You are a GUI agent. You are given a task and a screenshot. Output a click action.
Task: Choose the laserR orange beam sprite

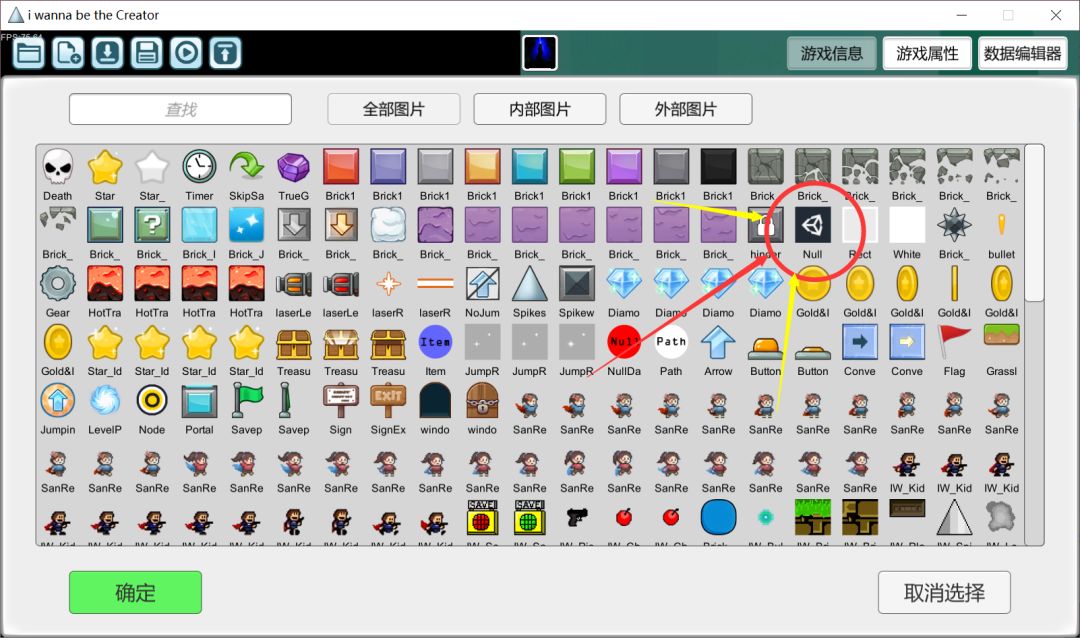[x=435, y=284]
